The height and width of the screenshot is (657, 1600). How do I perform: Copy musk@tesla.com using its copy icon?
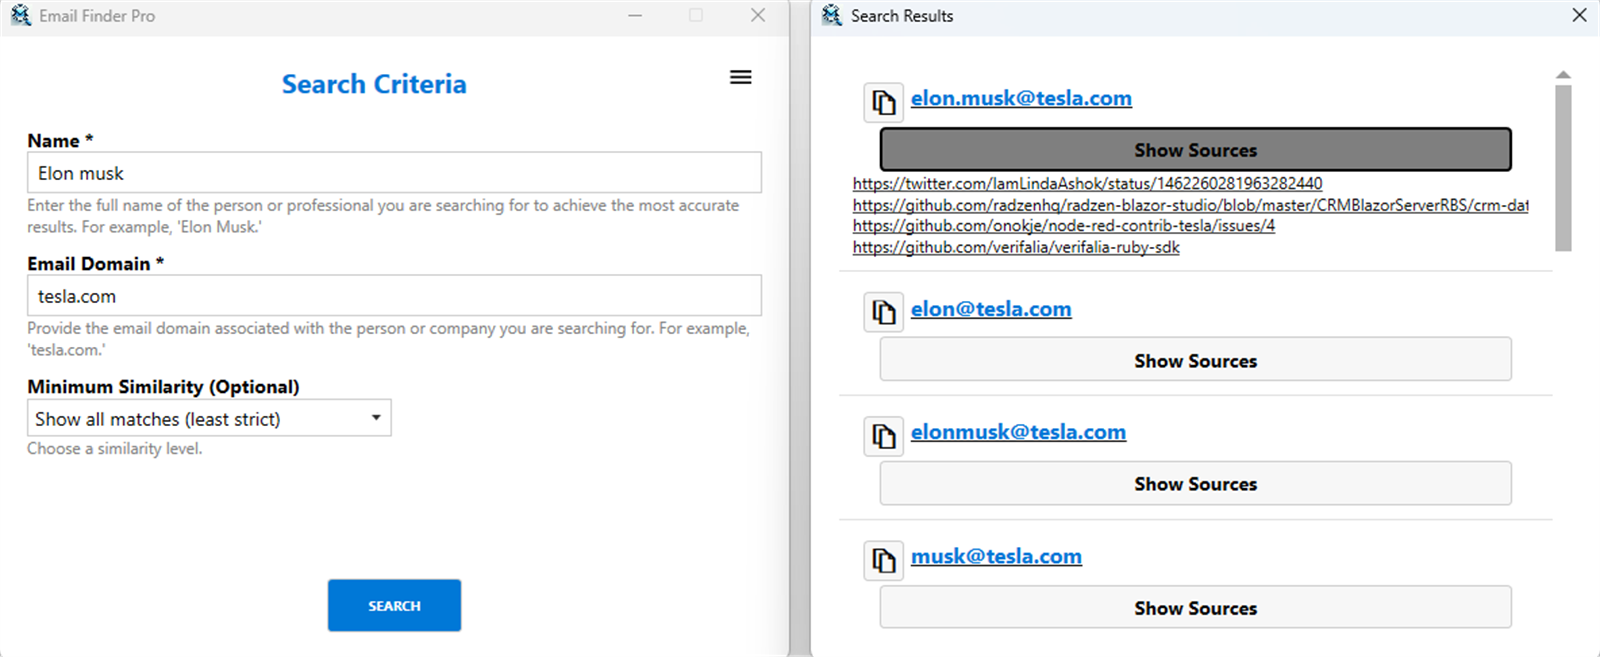(884, 560)
